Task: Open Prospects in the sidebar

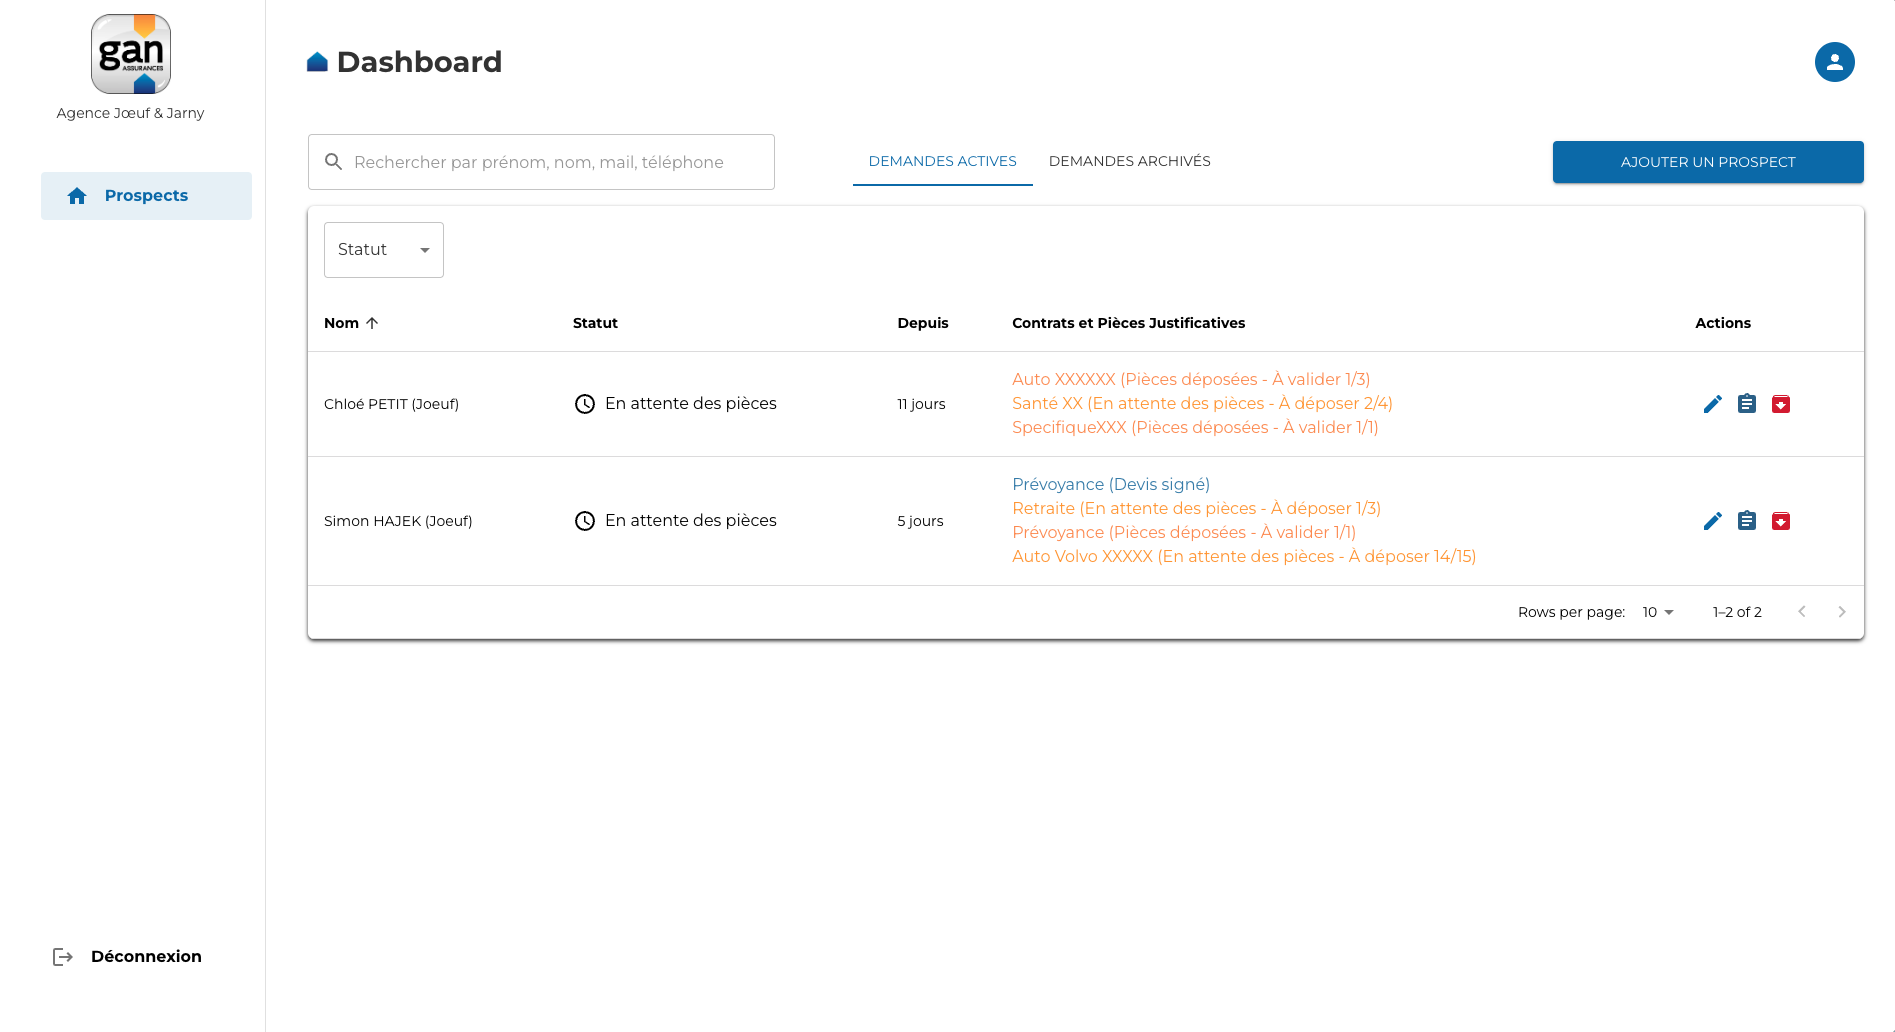Action: 146,196
